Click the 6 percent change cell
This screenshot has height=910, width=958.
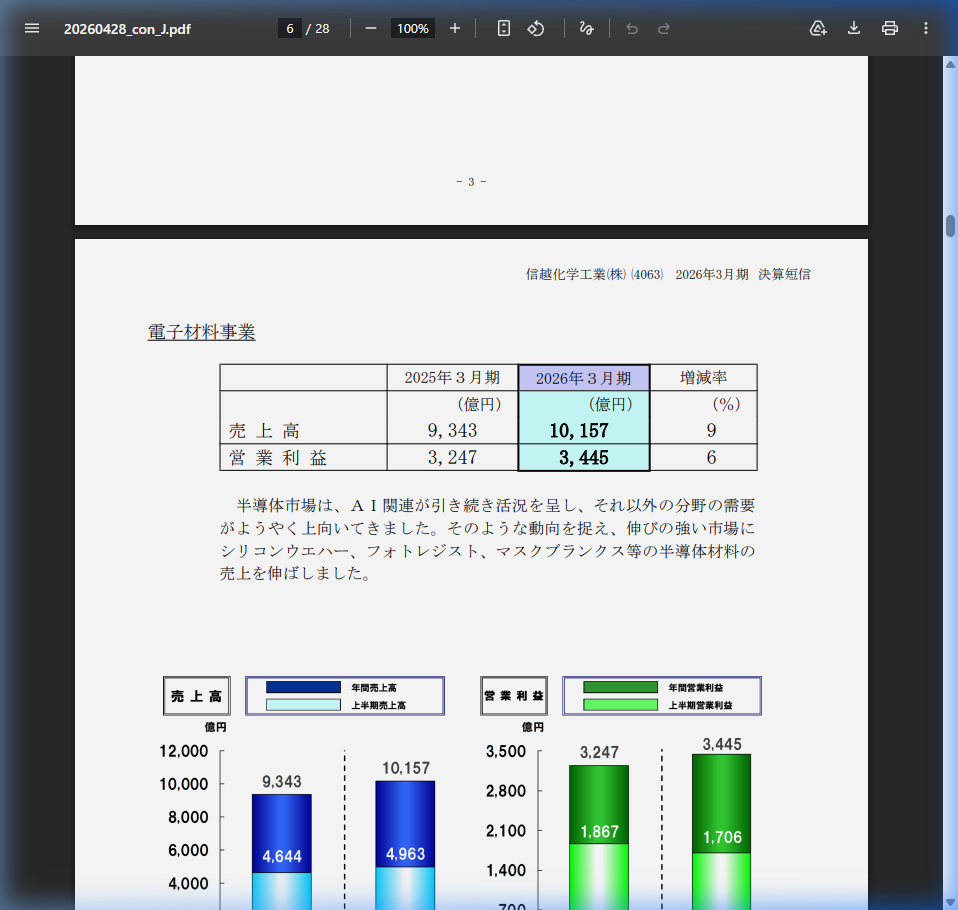(x=703, y=457)
